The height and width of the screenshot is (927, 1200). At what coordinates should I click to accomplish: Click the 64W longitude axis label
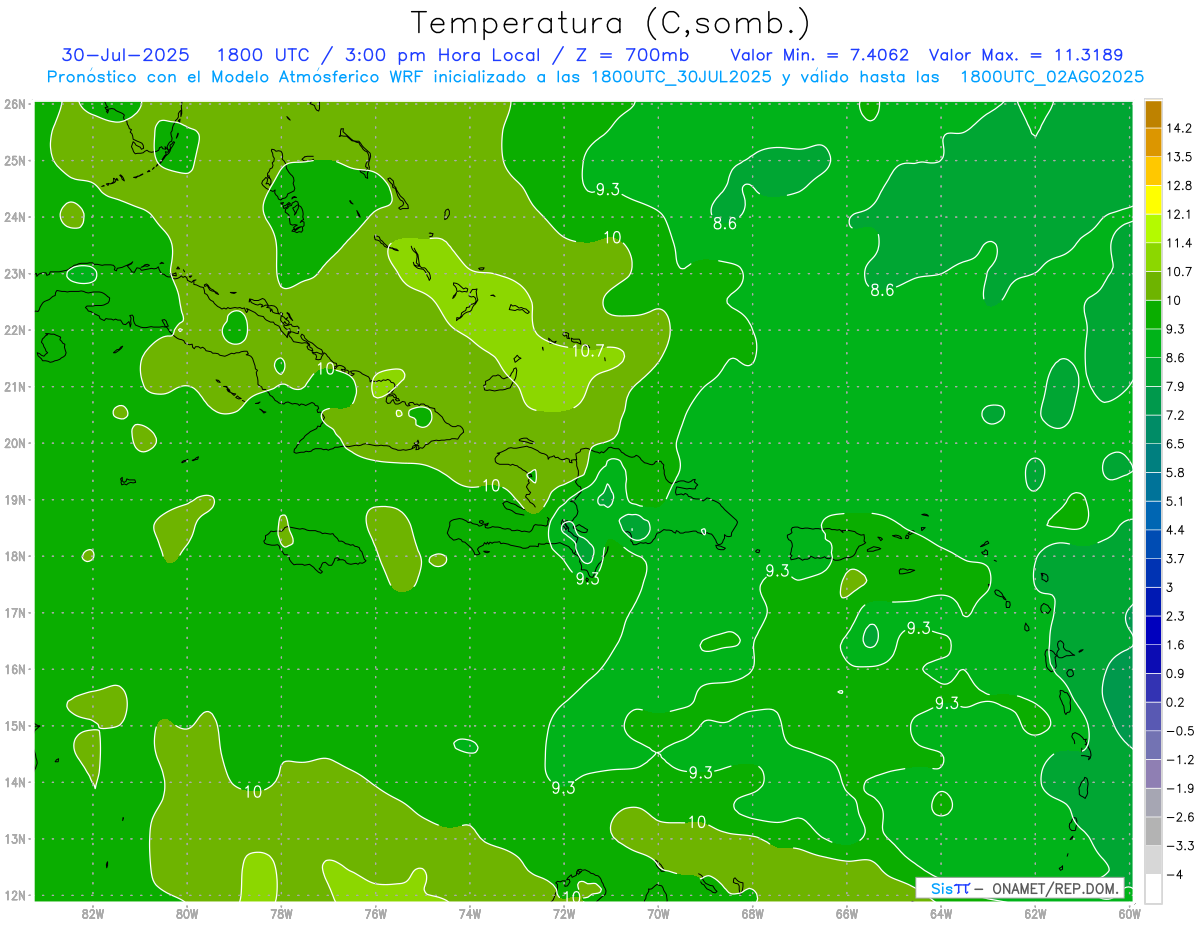pyautogui.click(x=941, y=913)
